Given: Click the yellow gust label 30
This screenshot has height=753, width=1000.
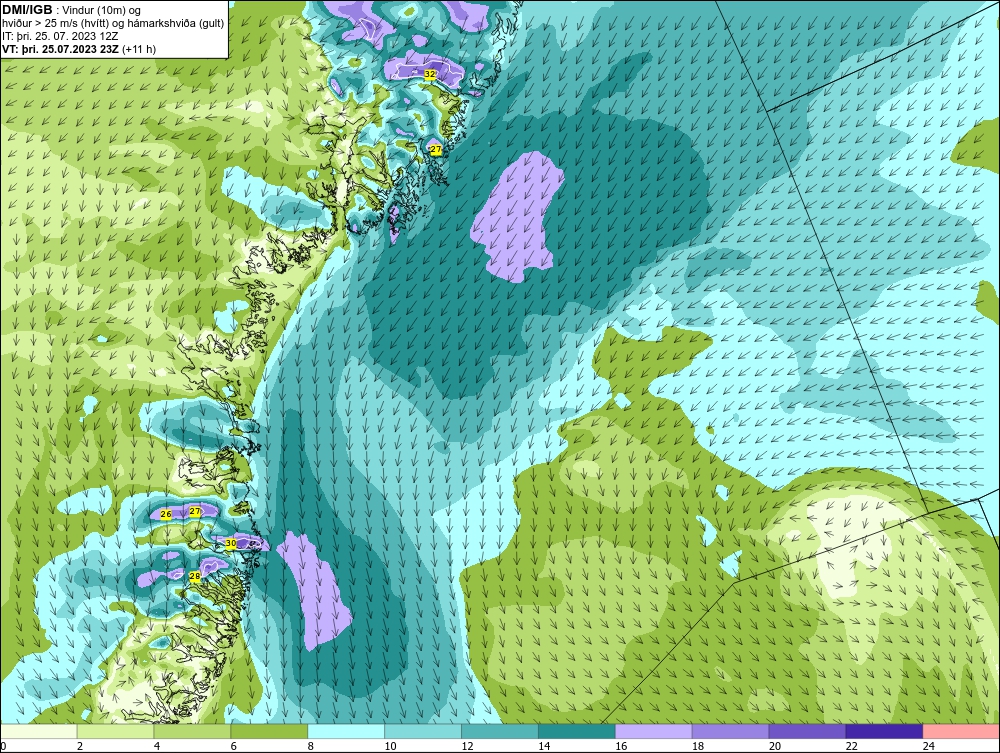Looking at the screenshot, I should pyautogui.click(x=231, y=543).
